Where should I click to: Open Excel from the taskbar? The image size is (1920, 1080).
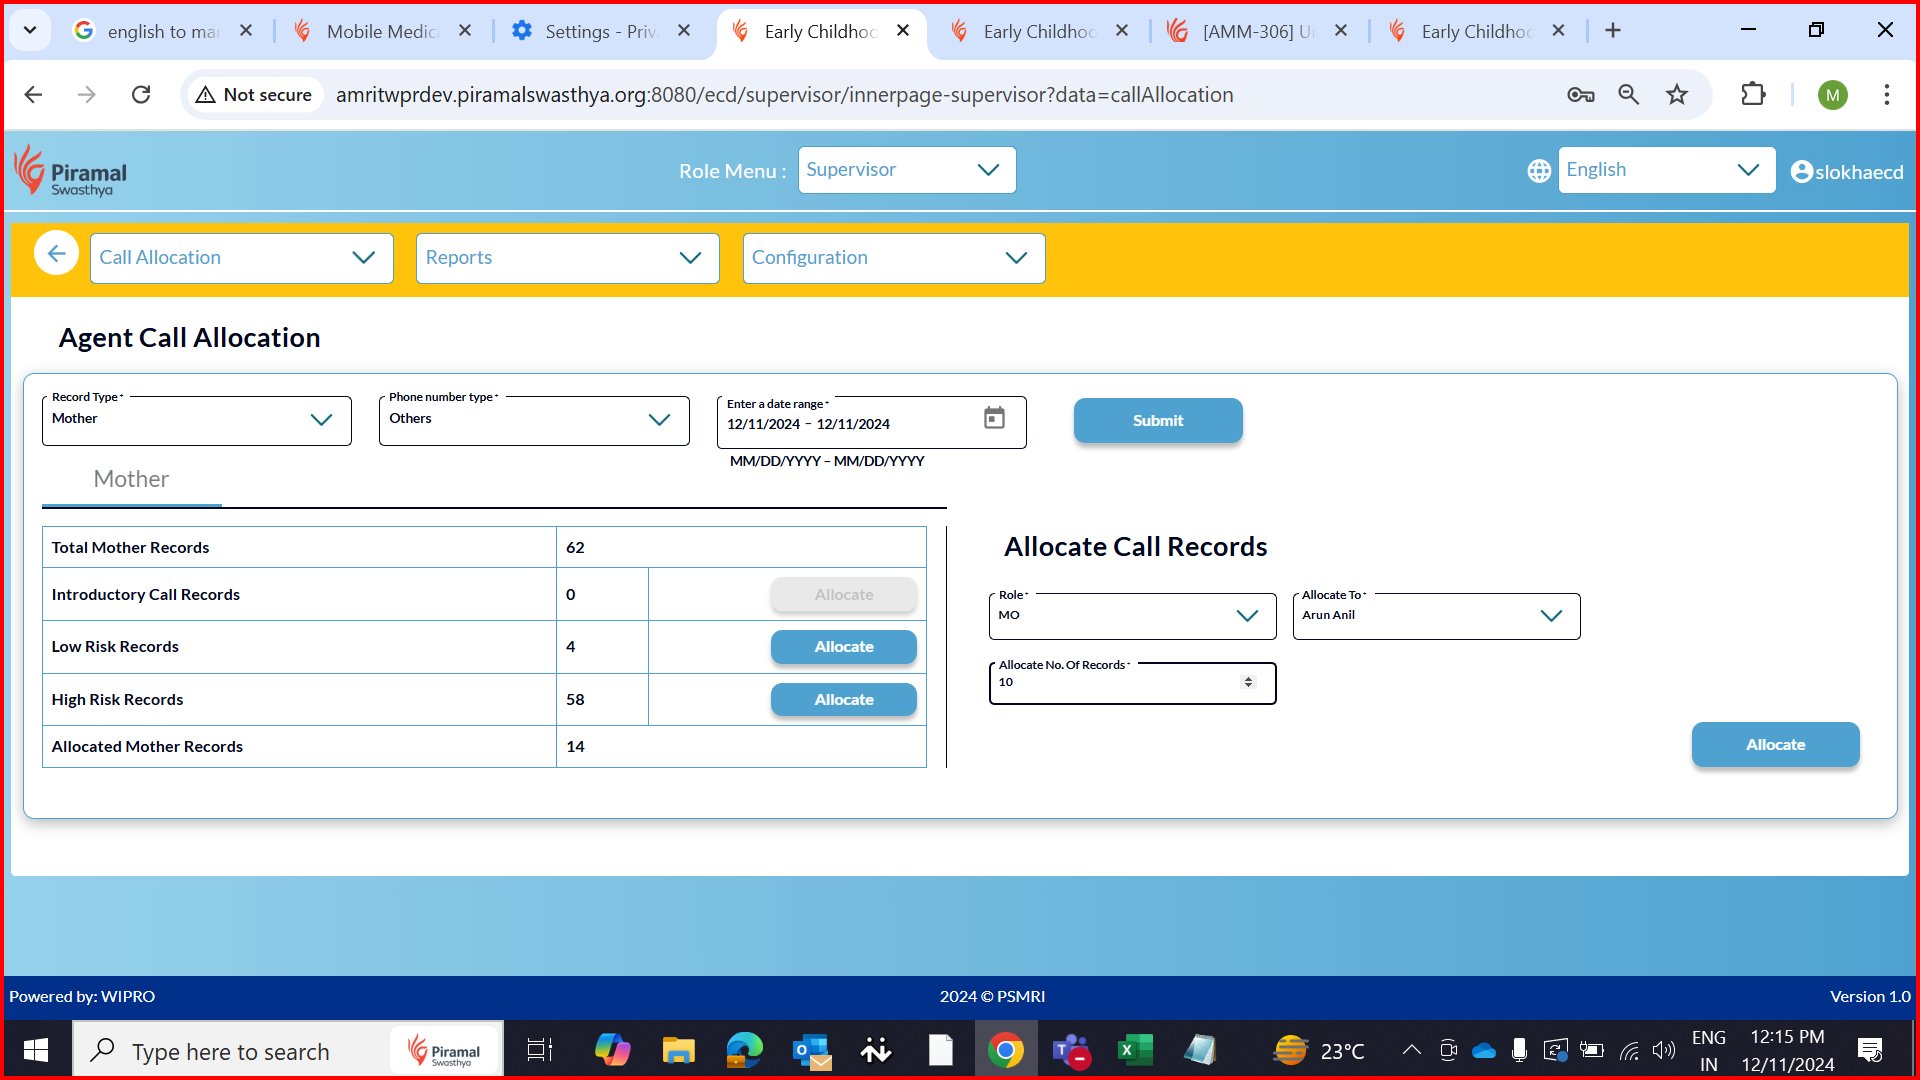pyautogui.click(x=1134, y=1050)
